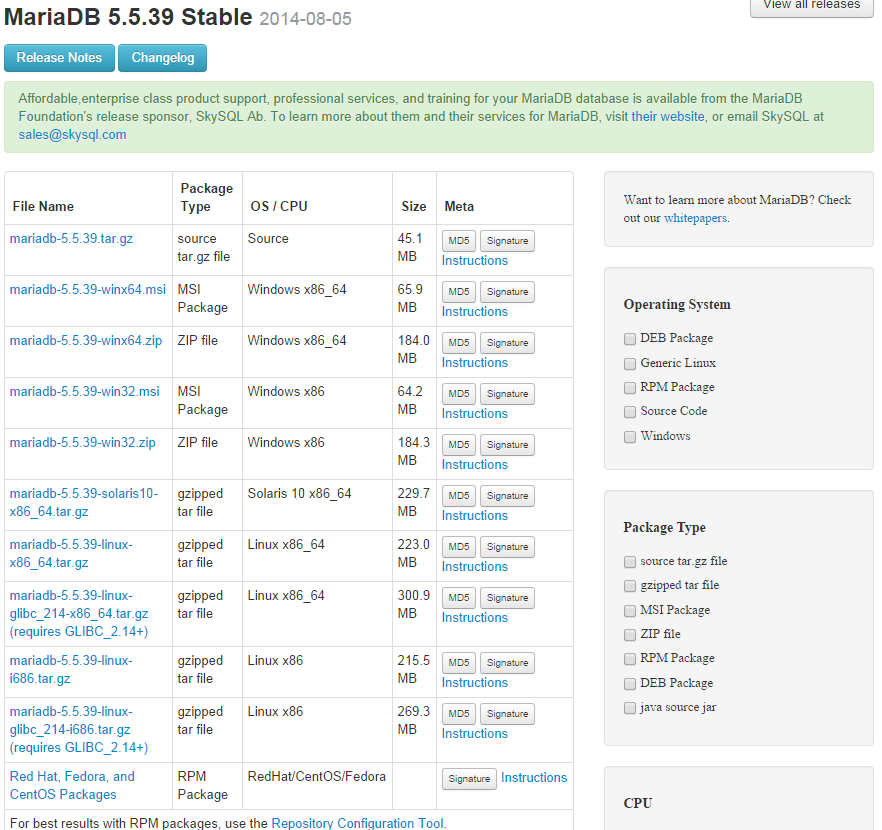Follow the 'their website' SkySQL link
The height and width of the screenshot is (830, 882).
[668, 116]
